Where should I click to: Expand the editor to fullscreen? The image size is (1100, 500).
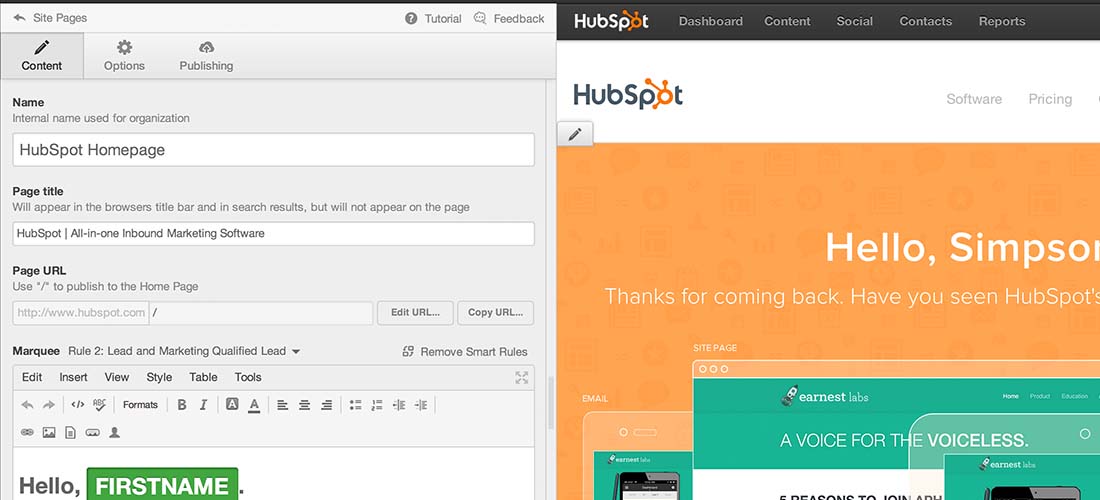521,377
